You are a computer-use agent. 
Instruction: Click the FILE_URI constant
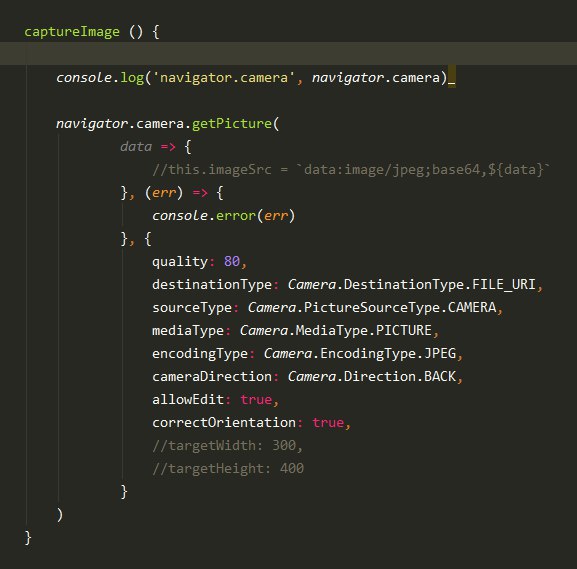click(x=503, y=284)
